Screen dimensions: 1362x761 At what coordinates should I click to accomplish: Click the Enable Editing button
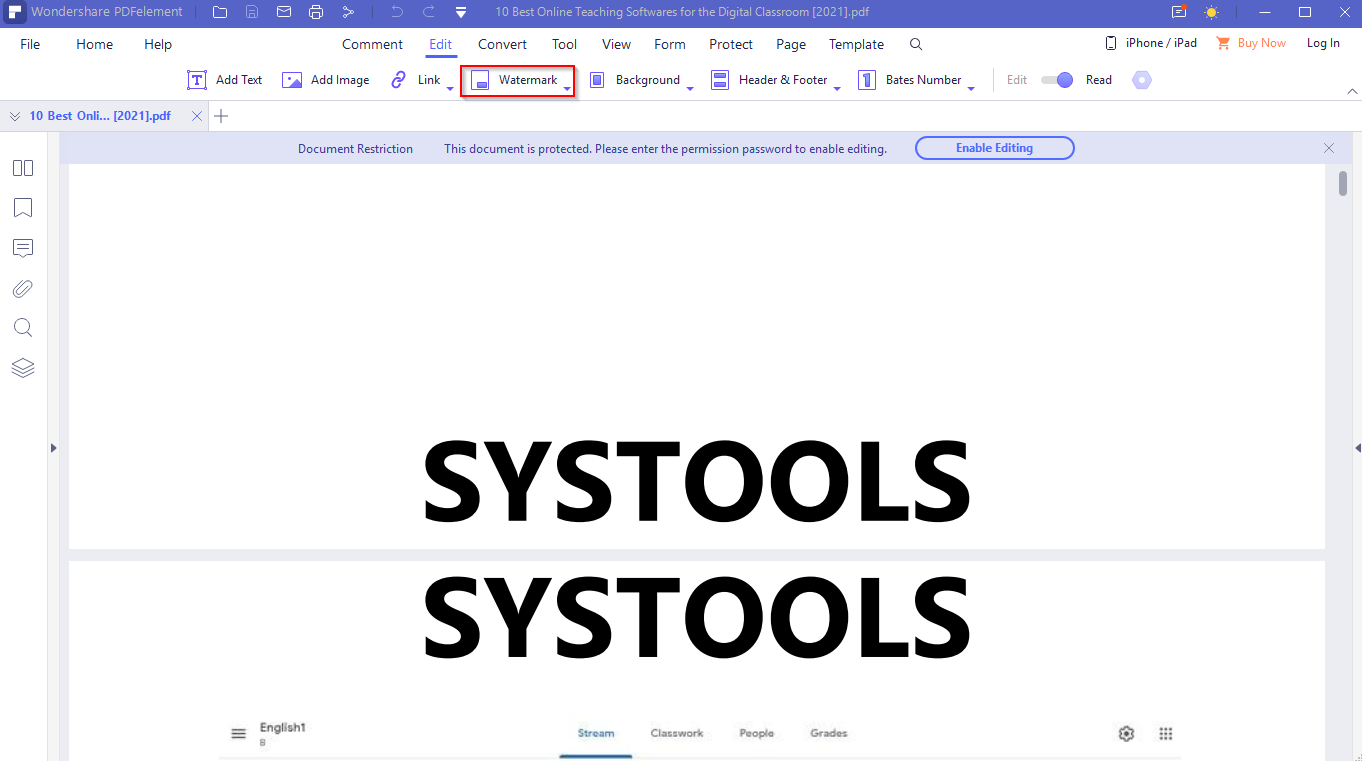pos(995,148)
